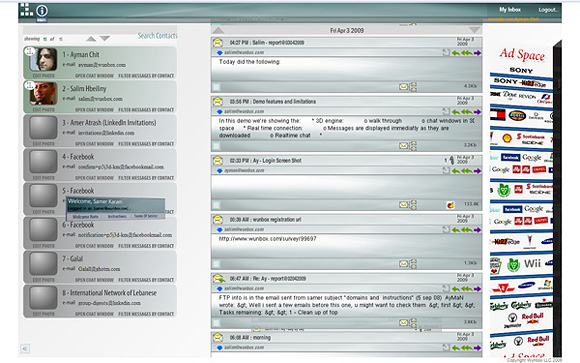Tick checkbox of Re: Ay report message
The height and width of the screenshot is (363, 580).
(x=217, y=323)
